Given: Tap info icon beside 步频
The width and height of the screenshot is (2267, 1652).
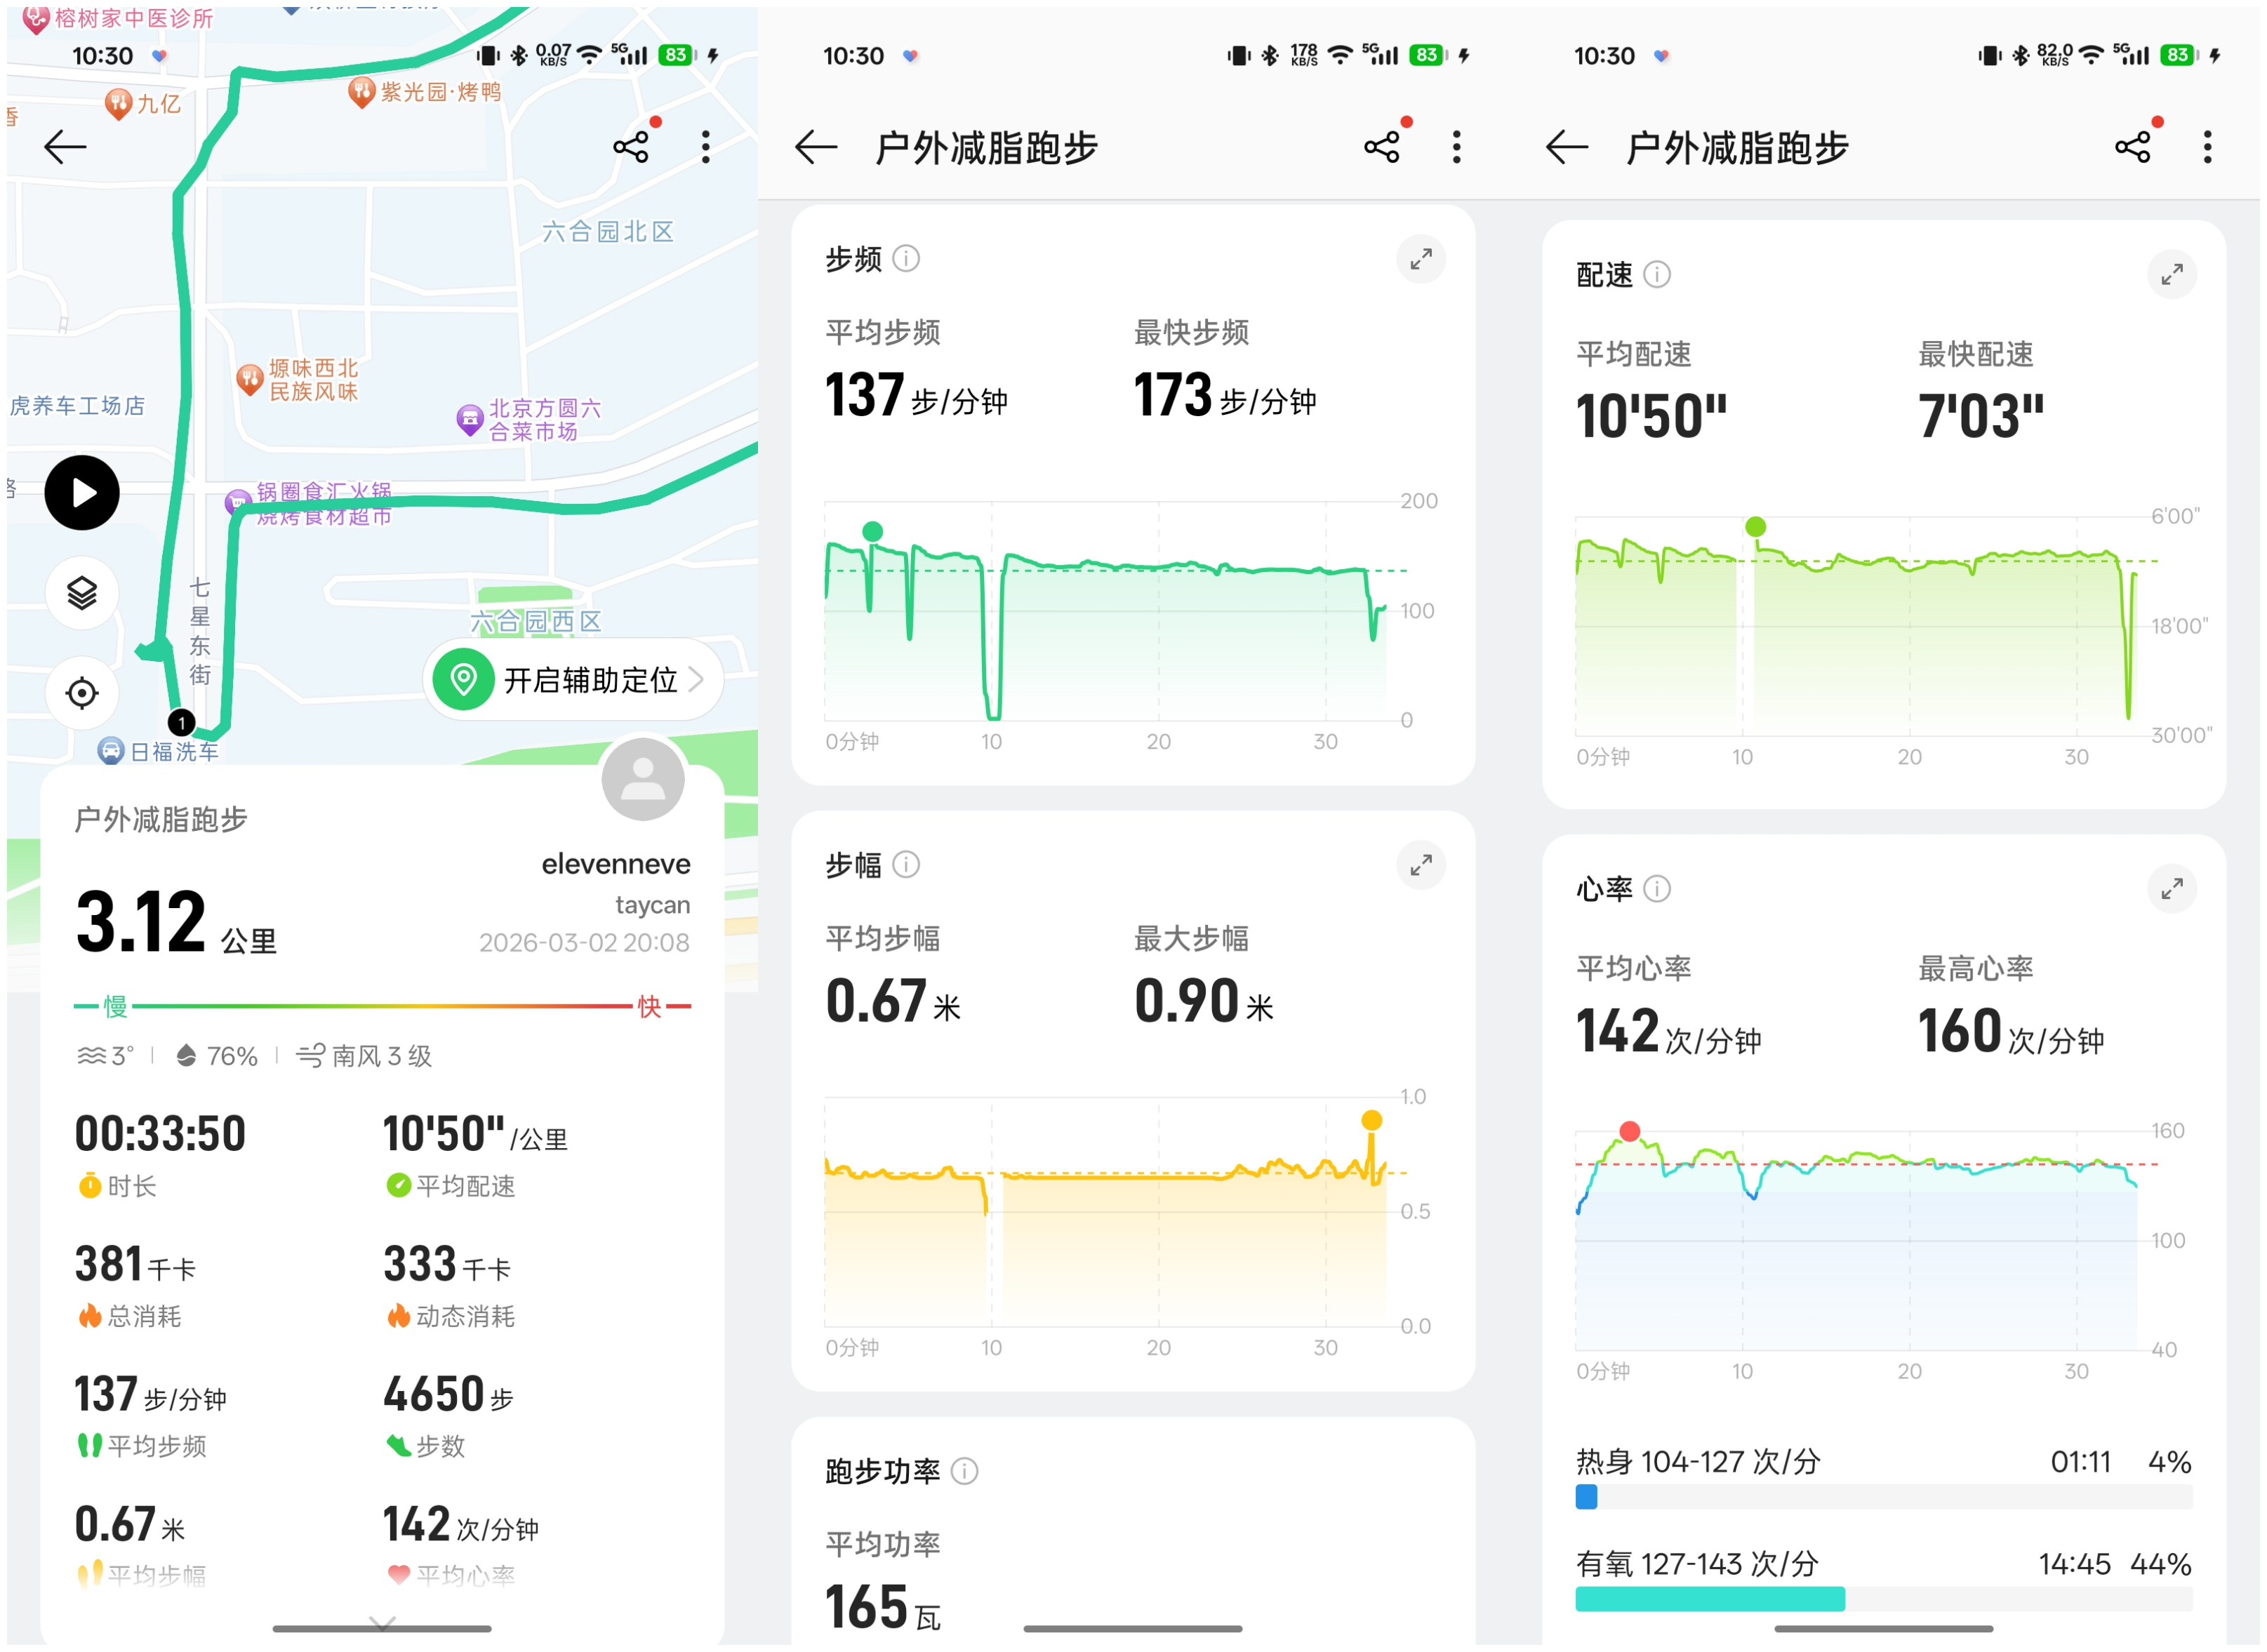Looking at the screenshot, I should click(x=906, y=259).
